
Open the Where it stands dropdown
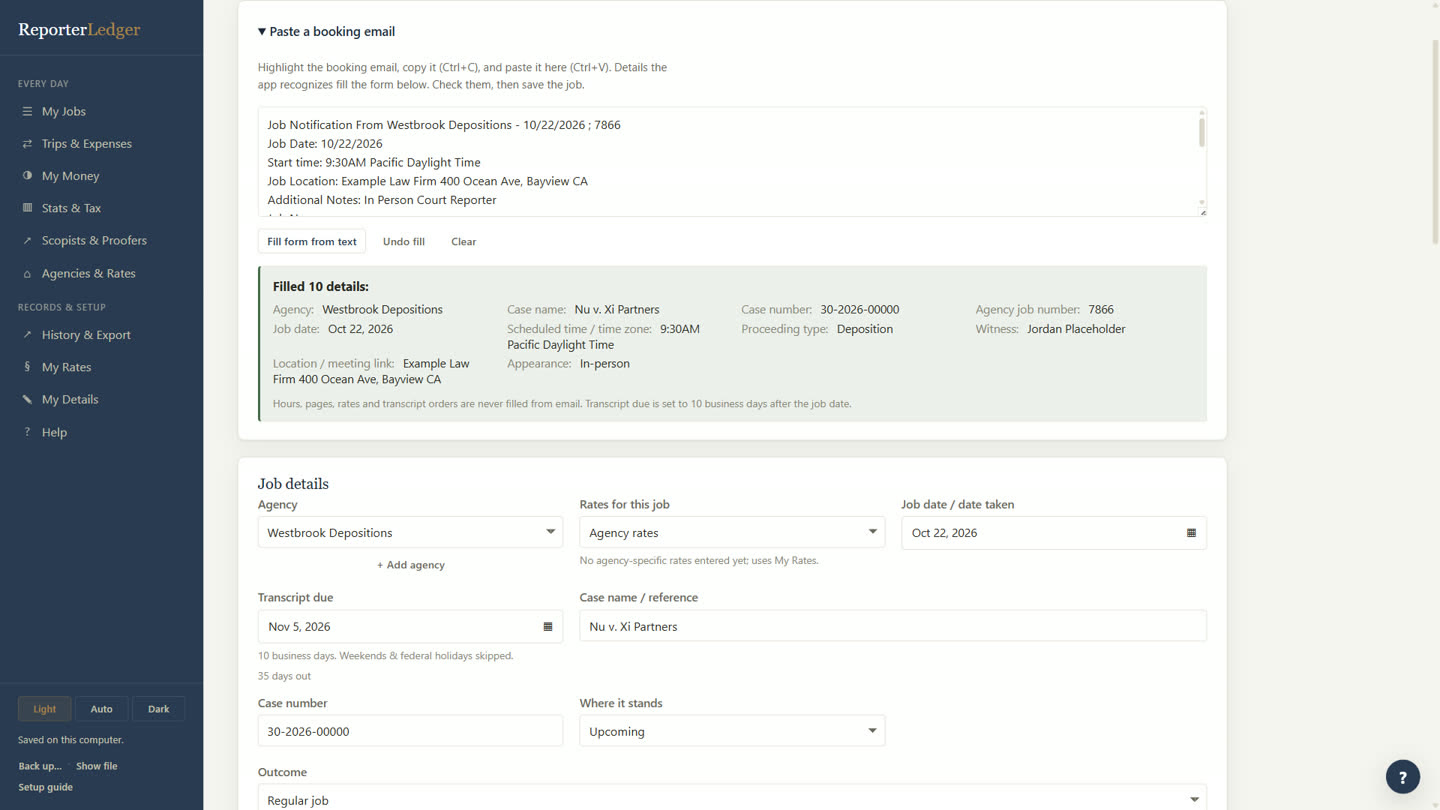732,731
